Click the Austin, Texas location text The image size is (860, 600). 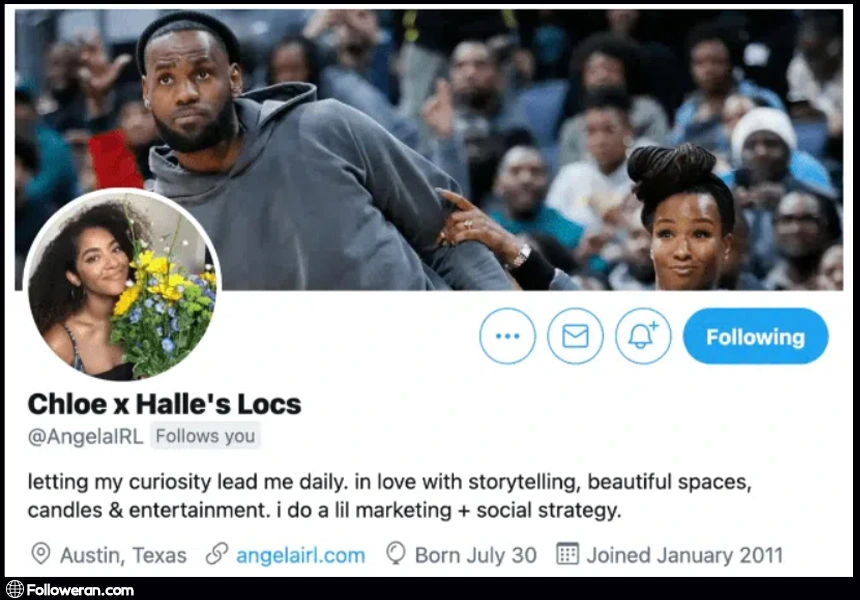click(x=123, y=555)
